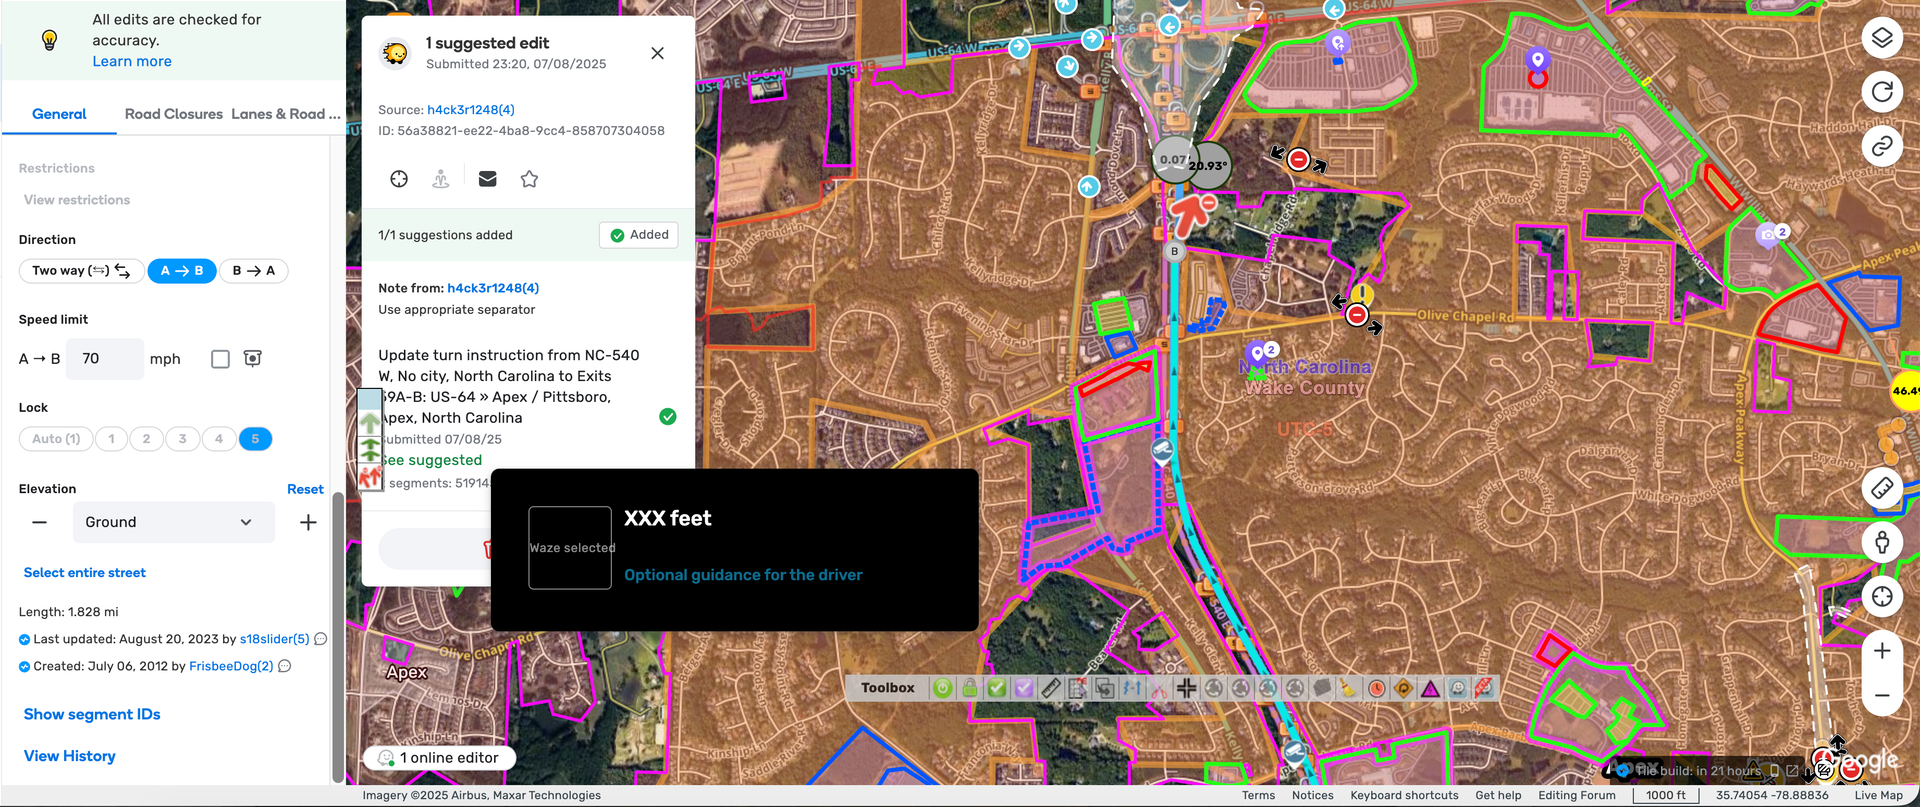Click the envelope icon in suggested edit
This screenshot has height=807, width=1920.
tap(488, 179)
